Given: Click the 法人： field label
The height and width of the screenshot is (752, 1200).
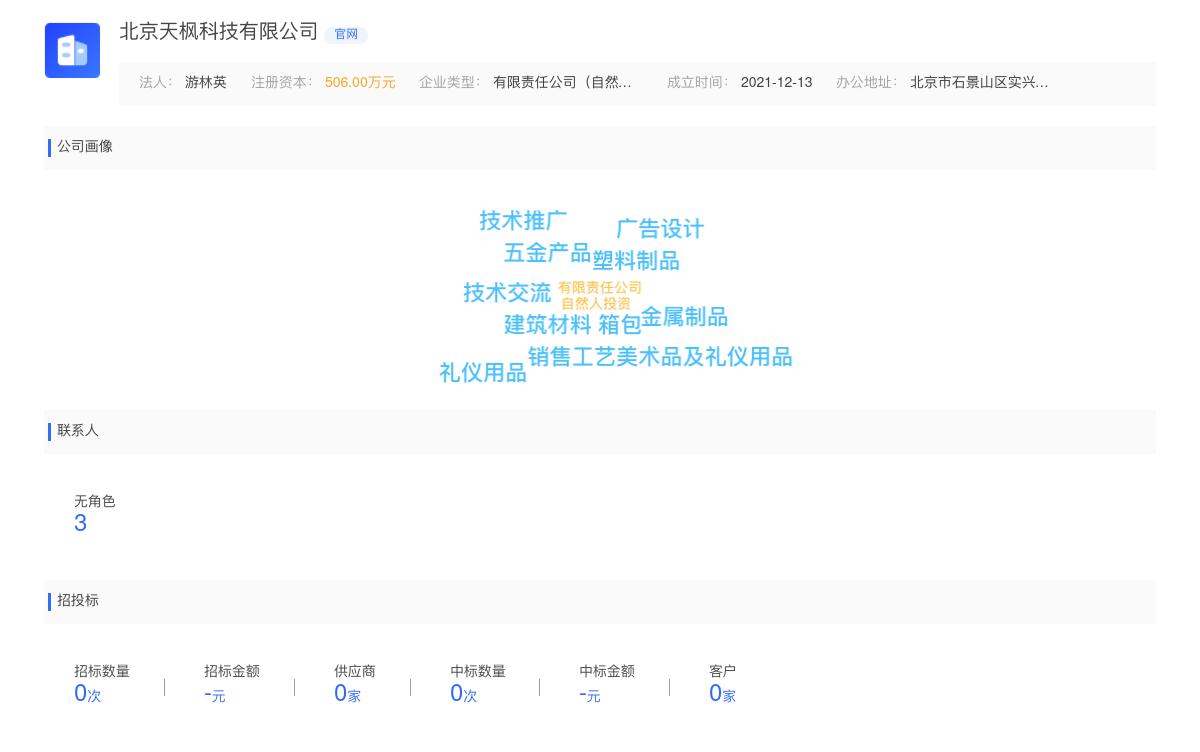Looking at the screenshot, I should click(156, 83).
